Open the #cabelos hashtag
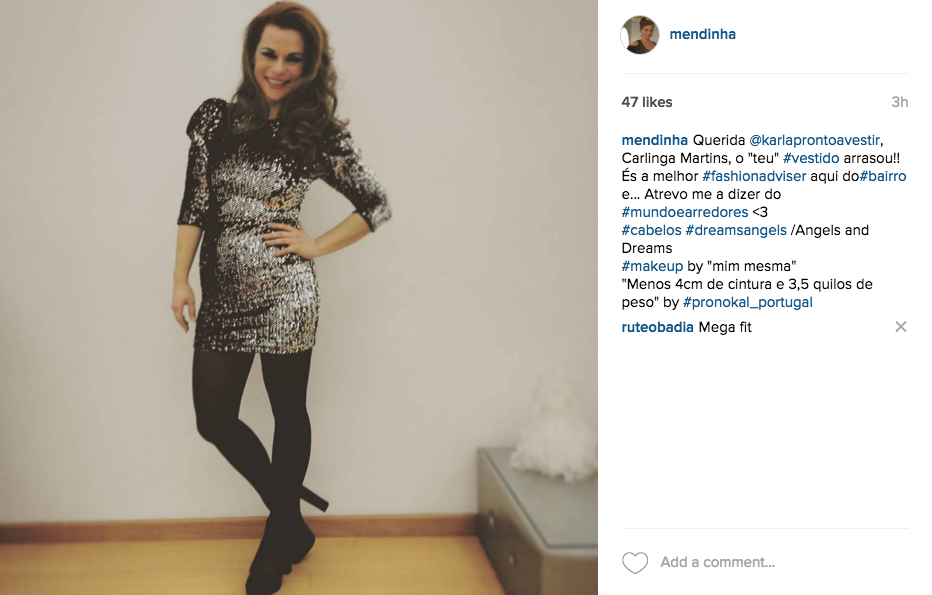This screenshot has width=932, height=595. tap(651, 230)
